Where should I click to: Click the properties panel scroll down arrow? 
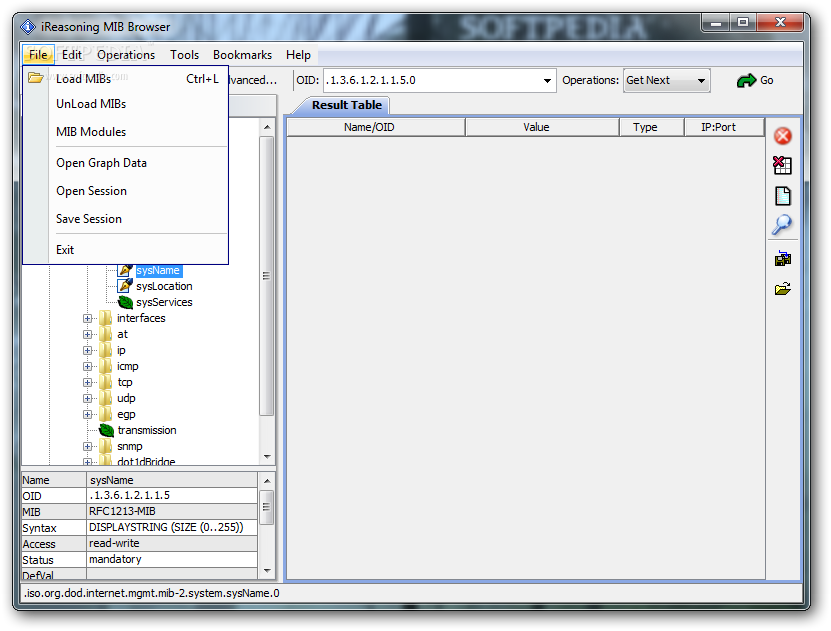[x=267, y=571]
